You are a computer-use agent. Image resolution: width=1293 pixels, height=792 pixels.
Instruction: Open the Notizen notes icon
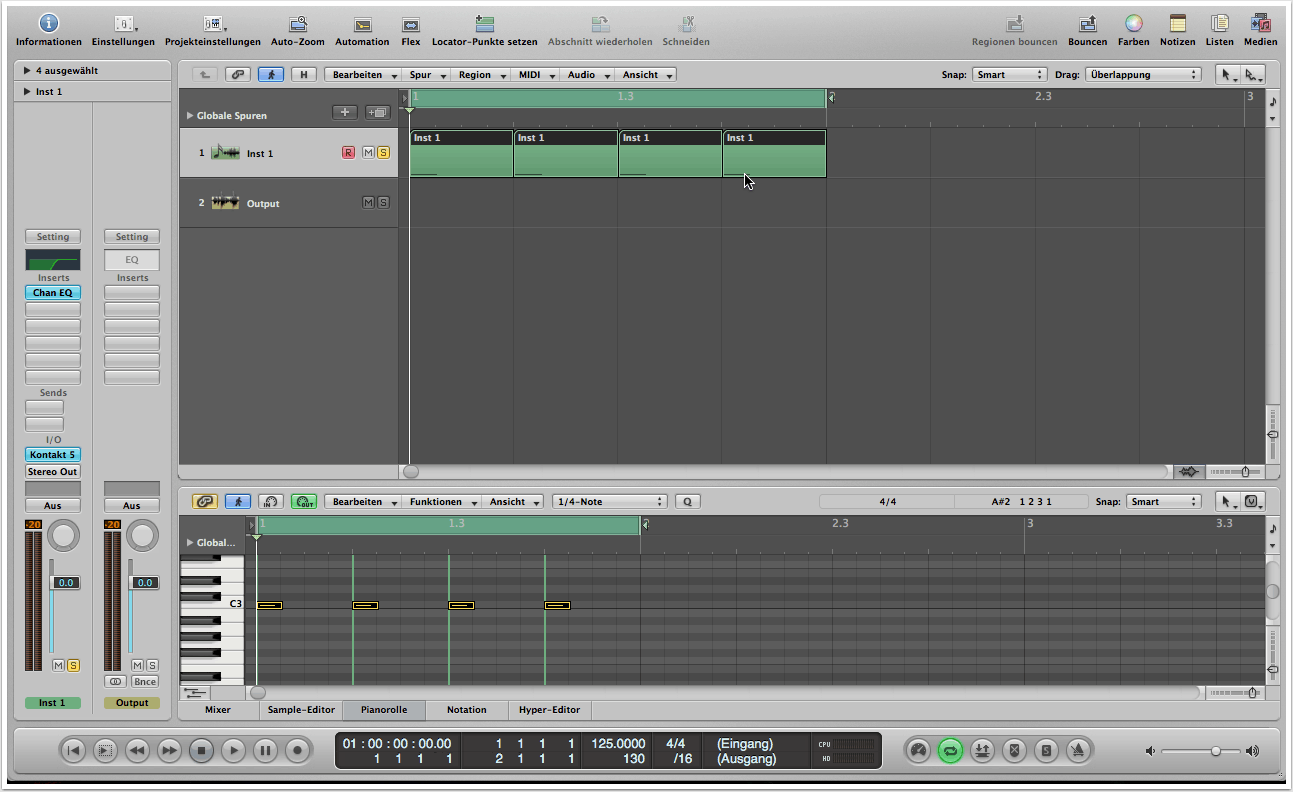pyautogui.click(x=1177, y=24)
